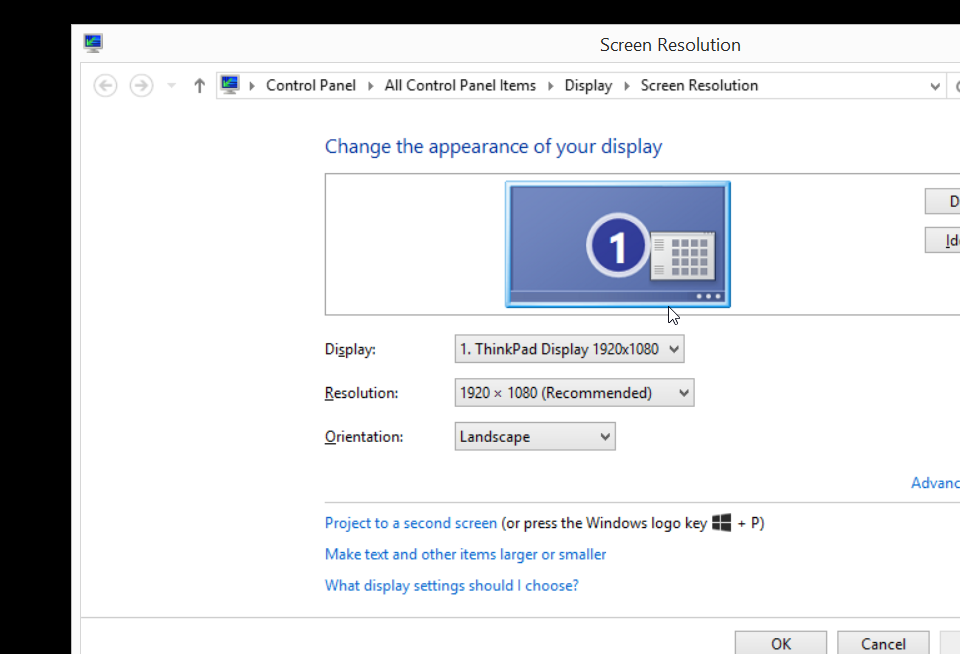The width and height of the screenshot is (960, 654).
Task: Click the Change the appearance of your display heading
Action: click(x=493, y=147)
